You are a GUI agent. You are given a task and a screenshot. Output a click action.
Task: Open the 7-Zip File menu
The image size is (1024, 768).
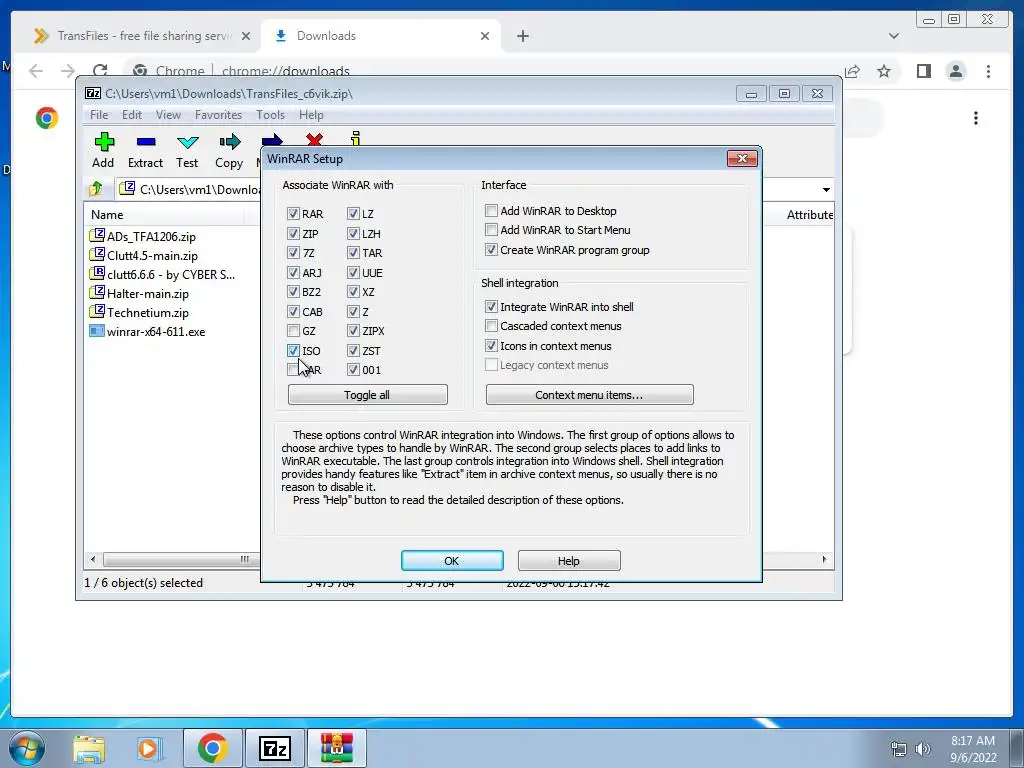tap(99, 115)
